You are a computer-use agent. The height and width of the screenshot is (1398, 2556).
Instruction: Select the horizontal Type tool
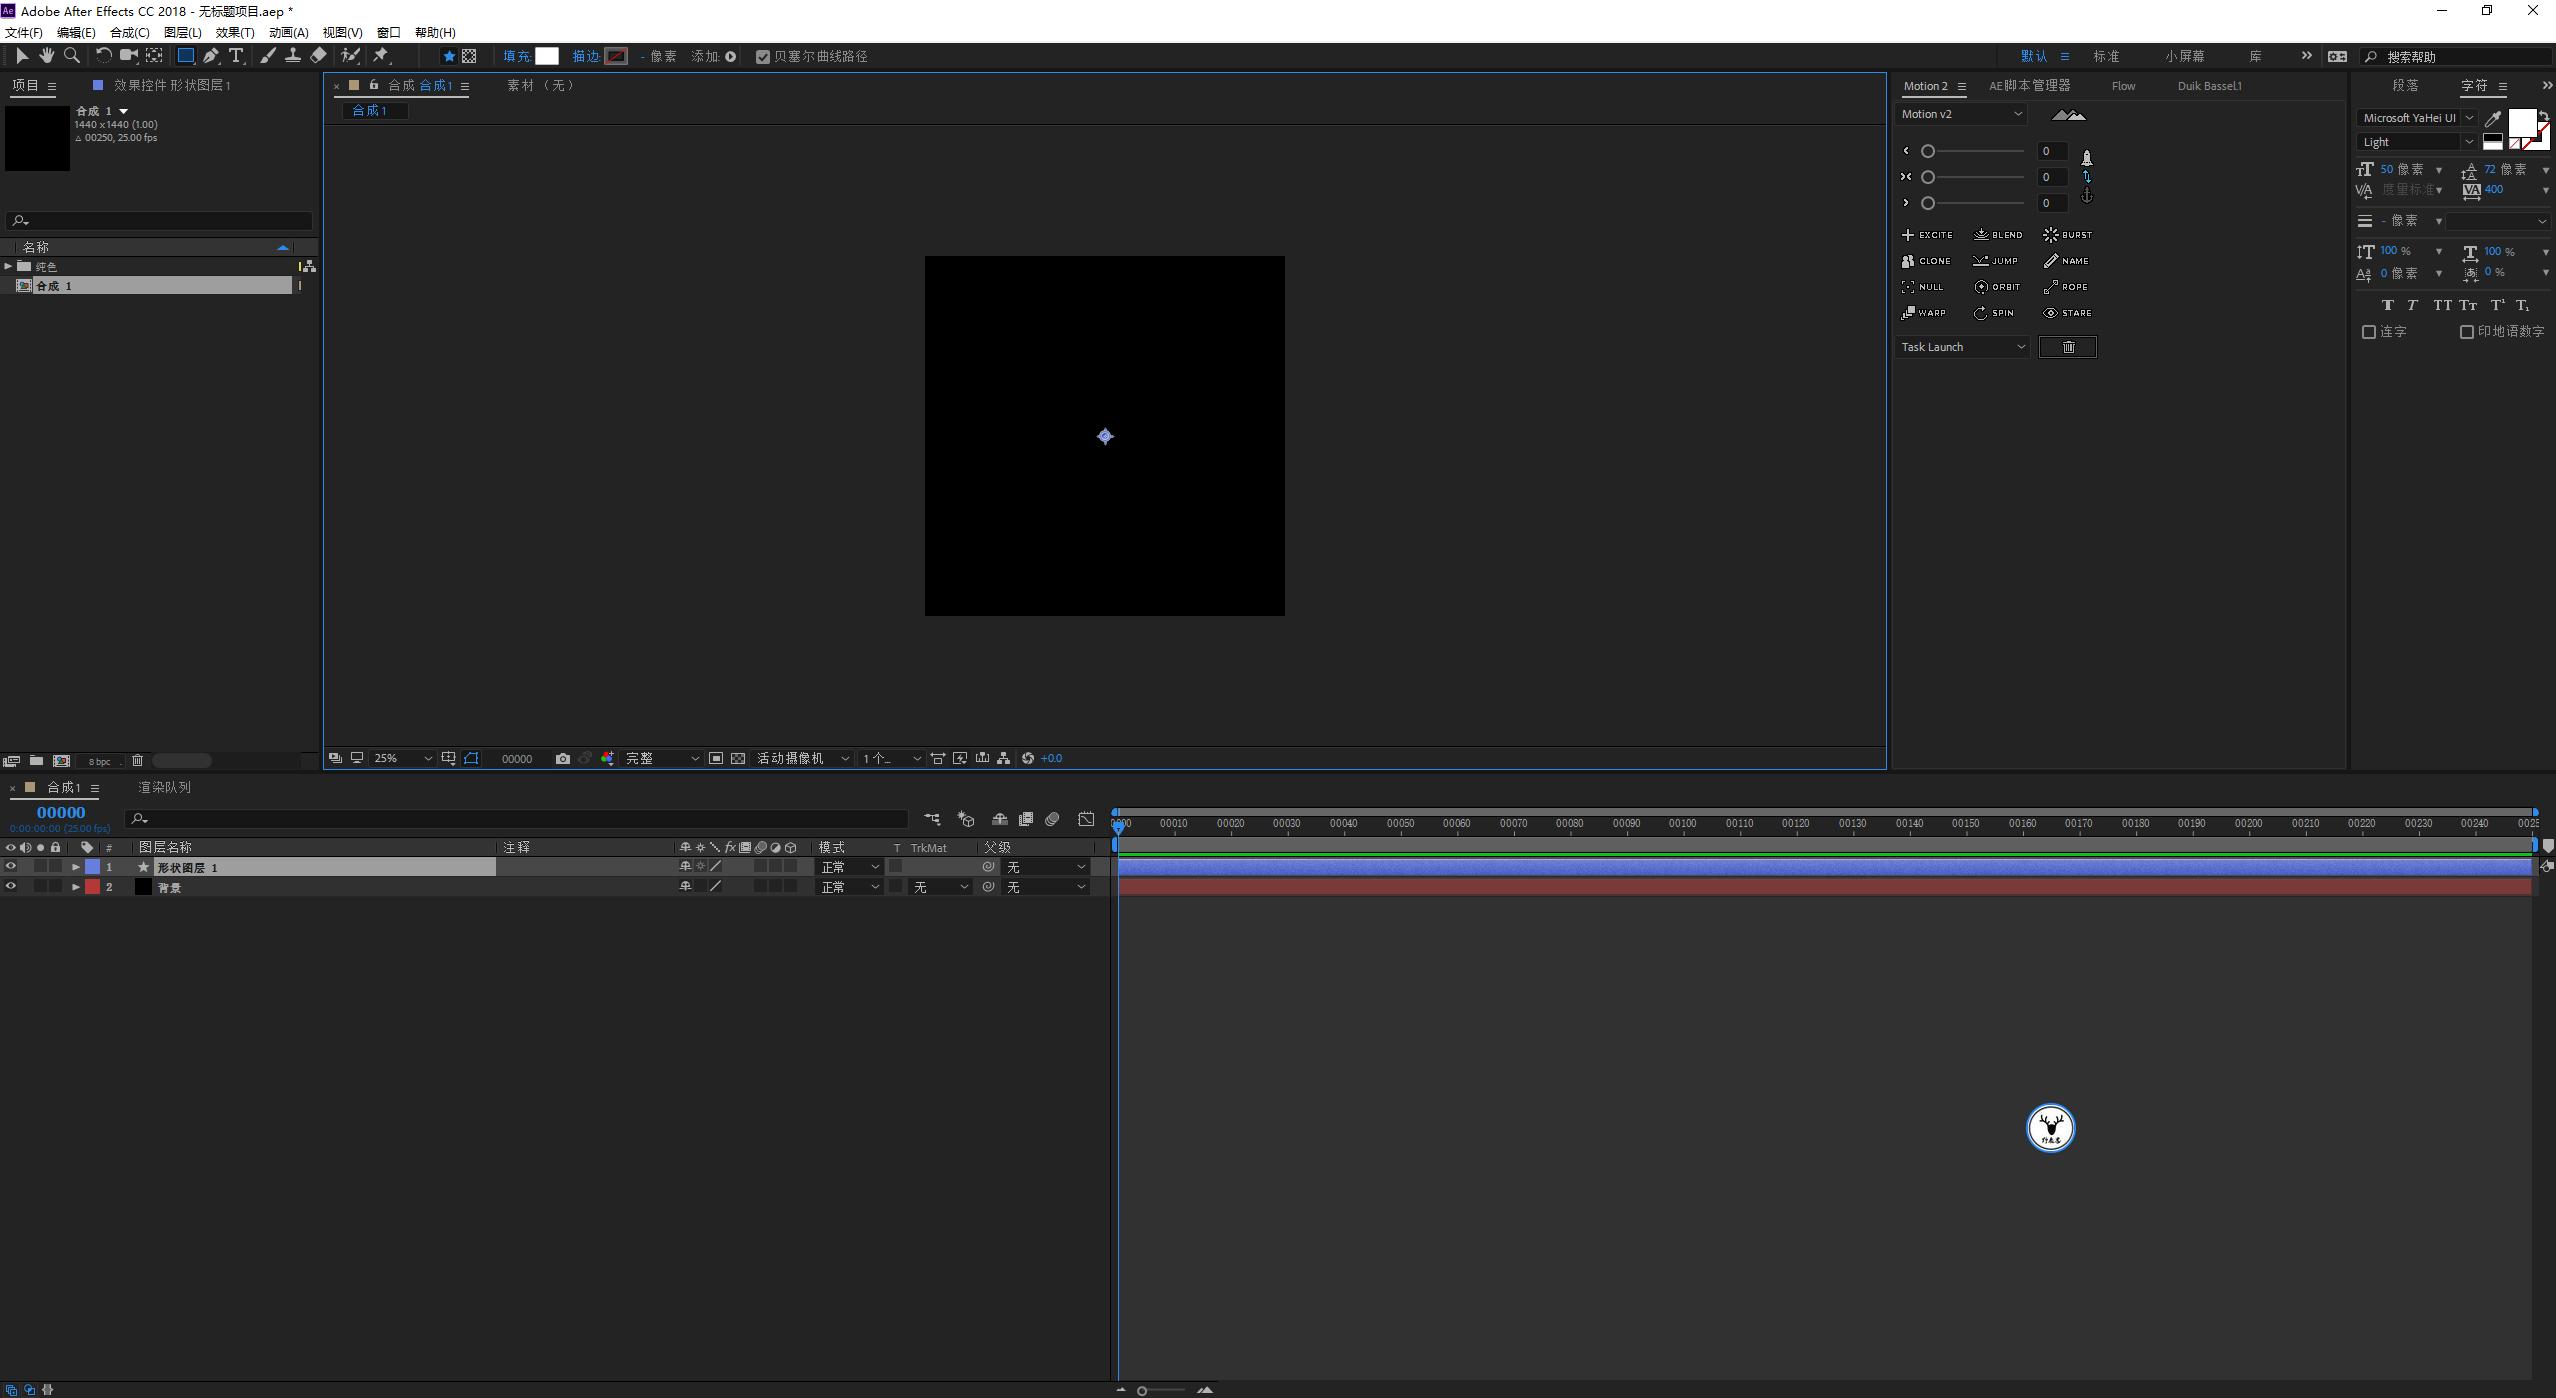tap(236, 56)
